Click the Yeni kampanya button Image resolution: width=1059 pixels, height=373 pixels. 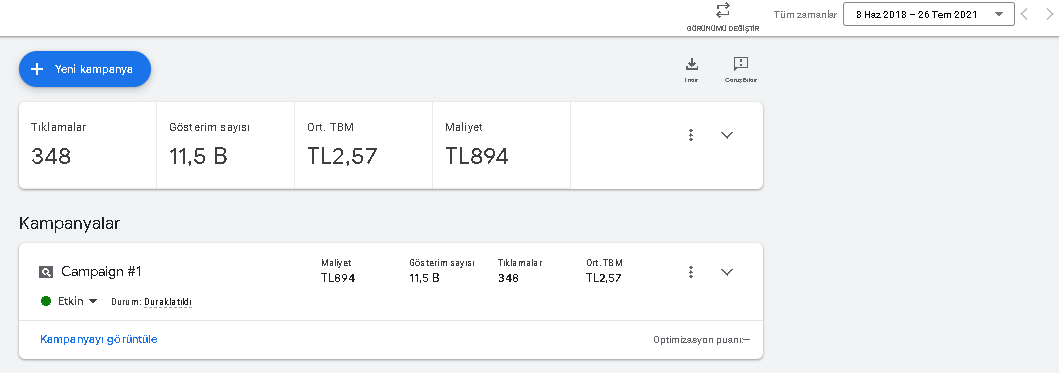point(84,69)
